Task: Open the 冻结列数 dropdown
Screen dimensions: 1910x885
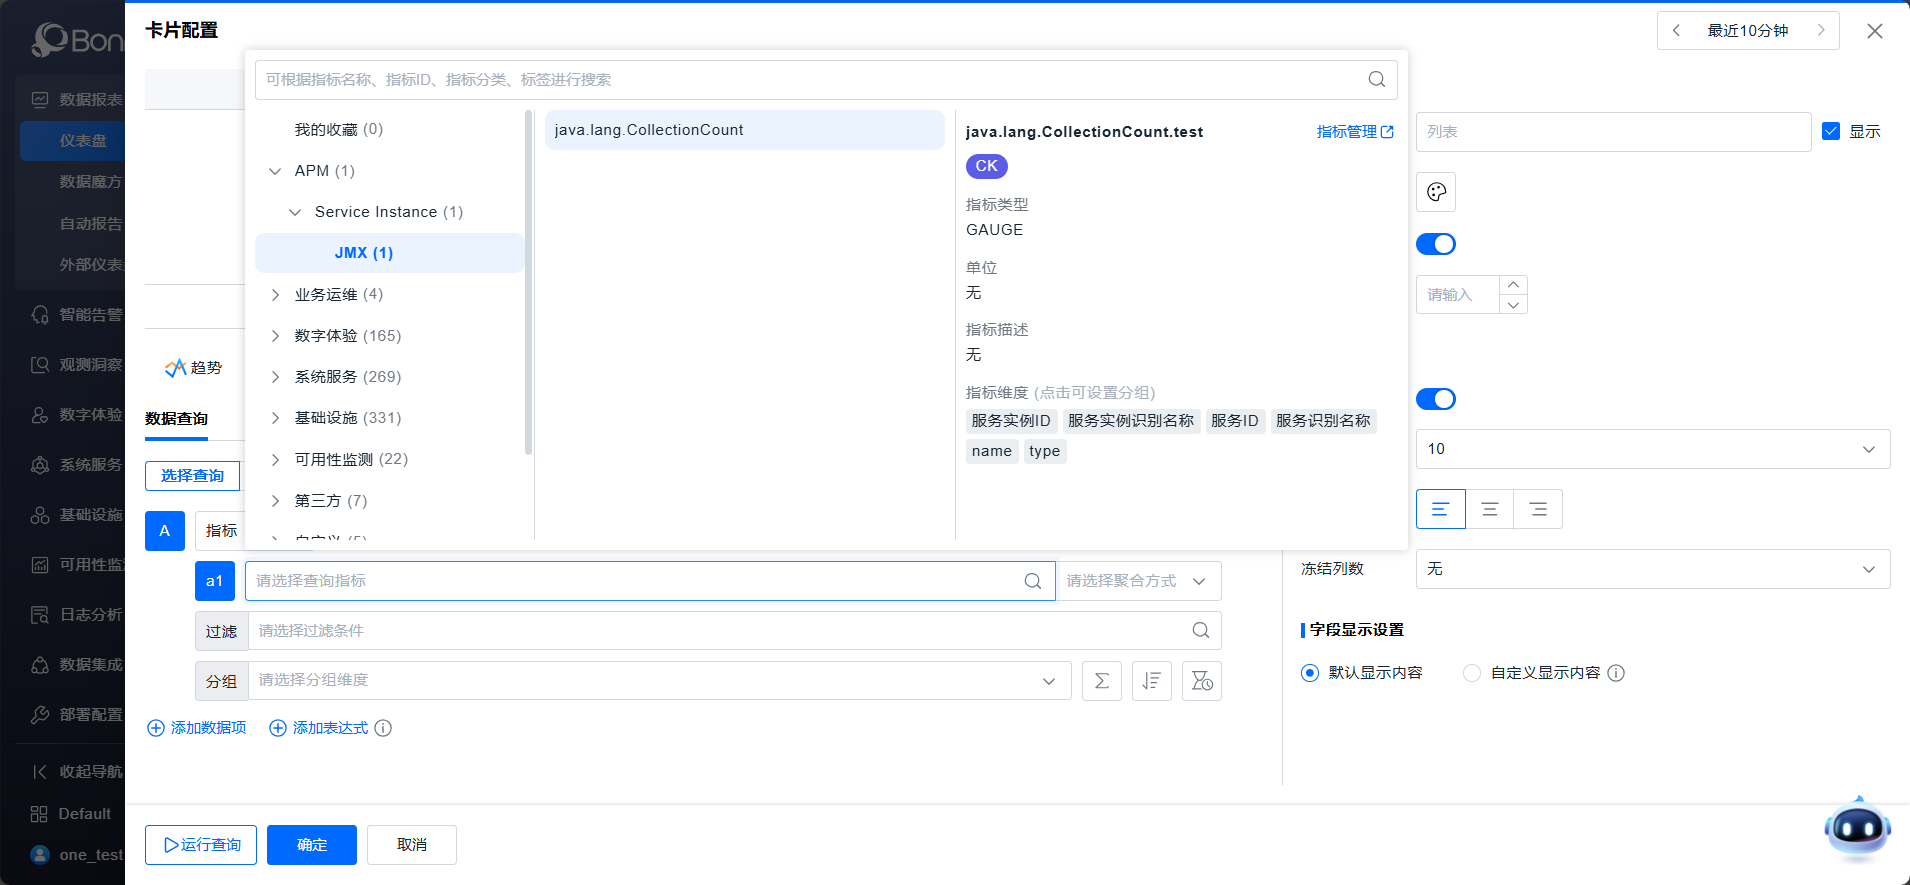Action: tap(1652, 569)
